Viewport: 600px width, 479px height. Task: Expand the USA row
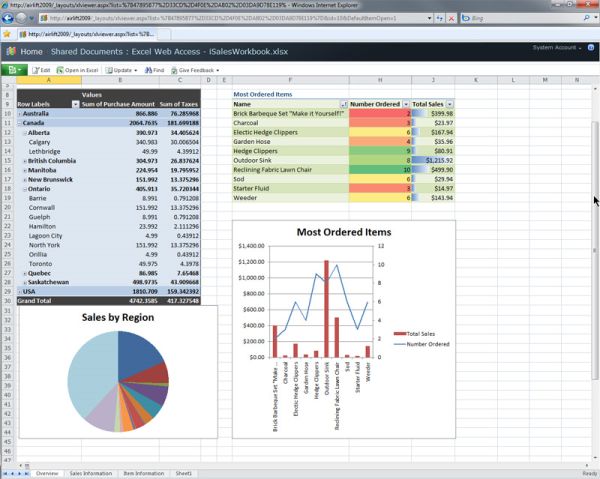click(20, 292)
